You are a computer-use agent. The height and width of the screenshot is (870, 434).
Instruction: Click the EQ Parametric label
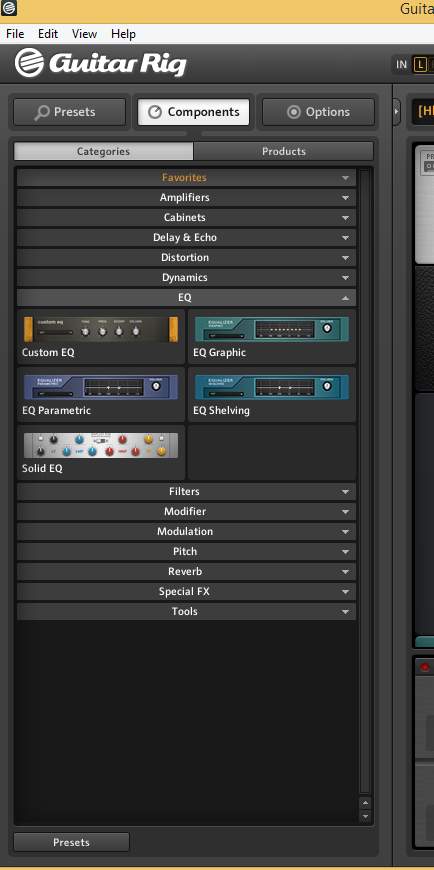pyautogui.click(x=57, y=411)
